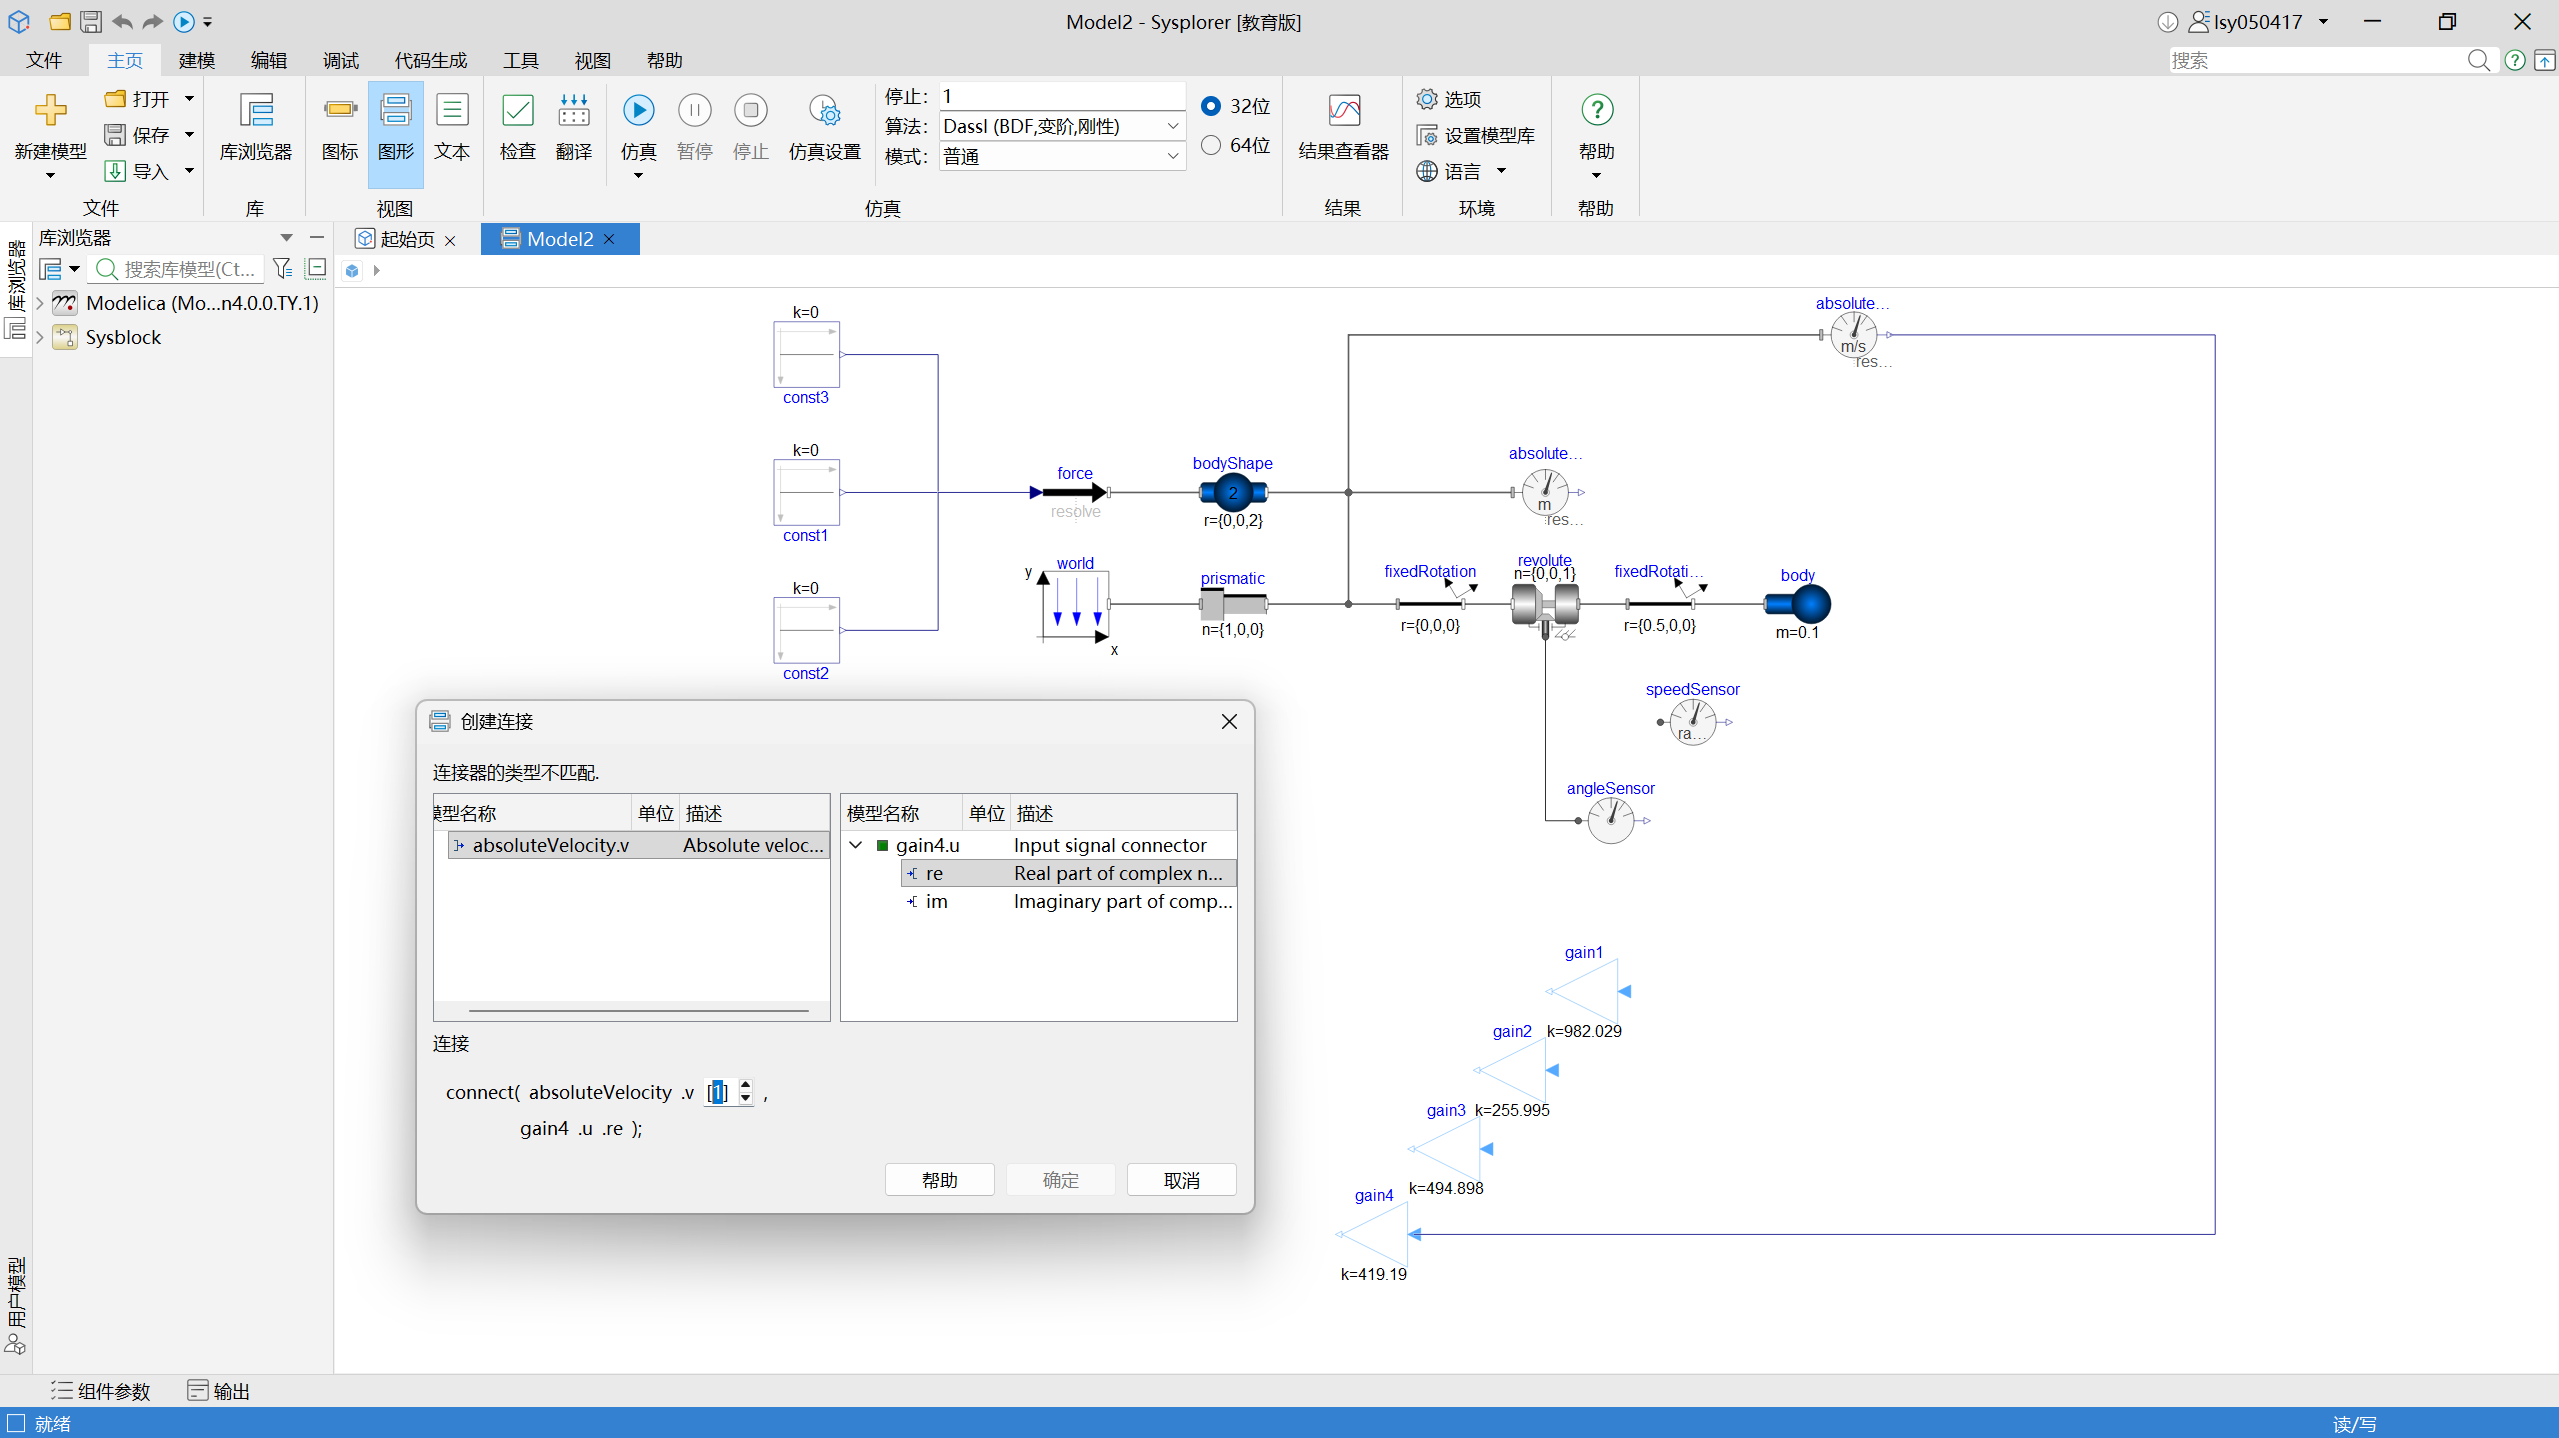Expand the Sysblock tree node

(x=40, y=337)
